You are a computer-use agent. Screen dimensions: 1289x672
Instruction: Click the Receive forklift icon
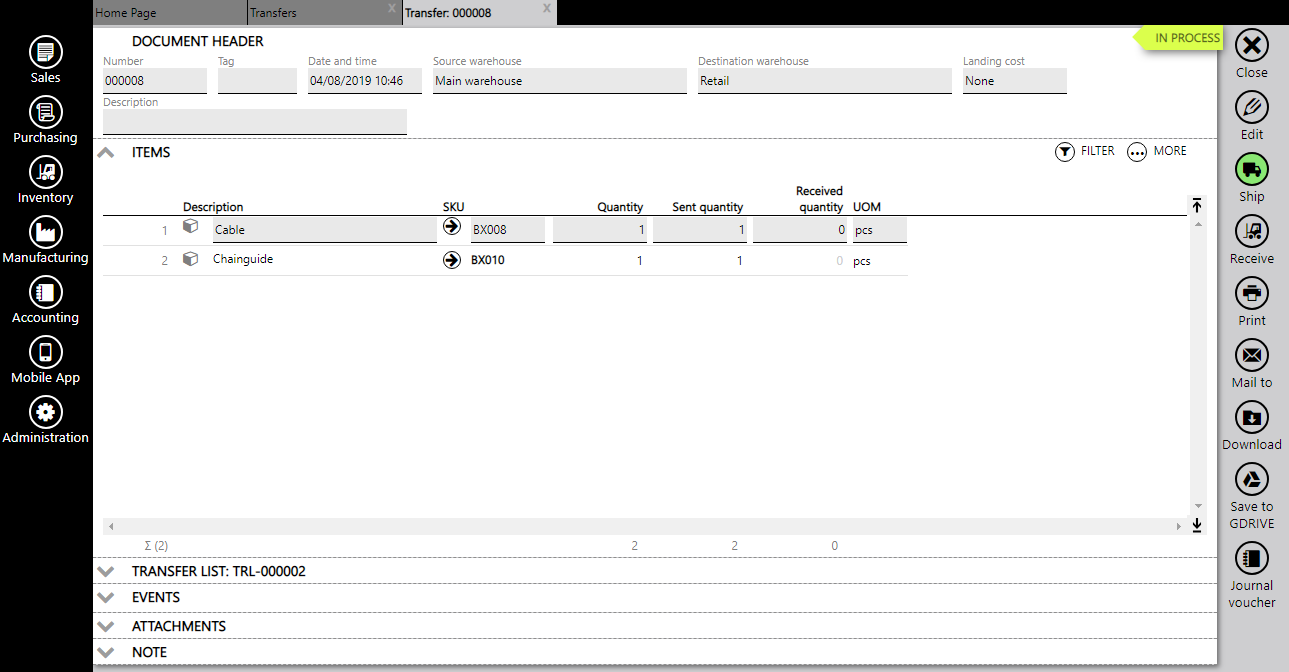pos(1251,232)
